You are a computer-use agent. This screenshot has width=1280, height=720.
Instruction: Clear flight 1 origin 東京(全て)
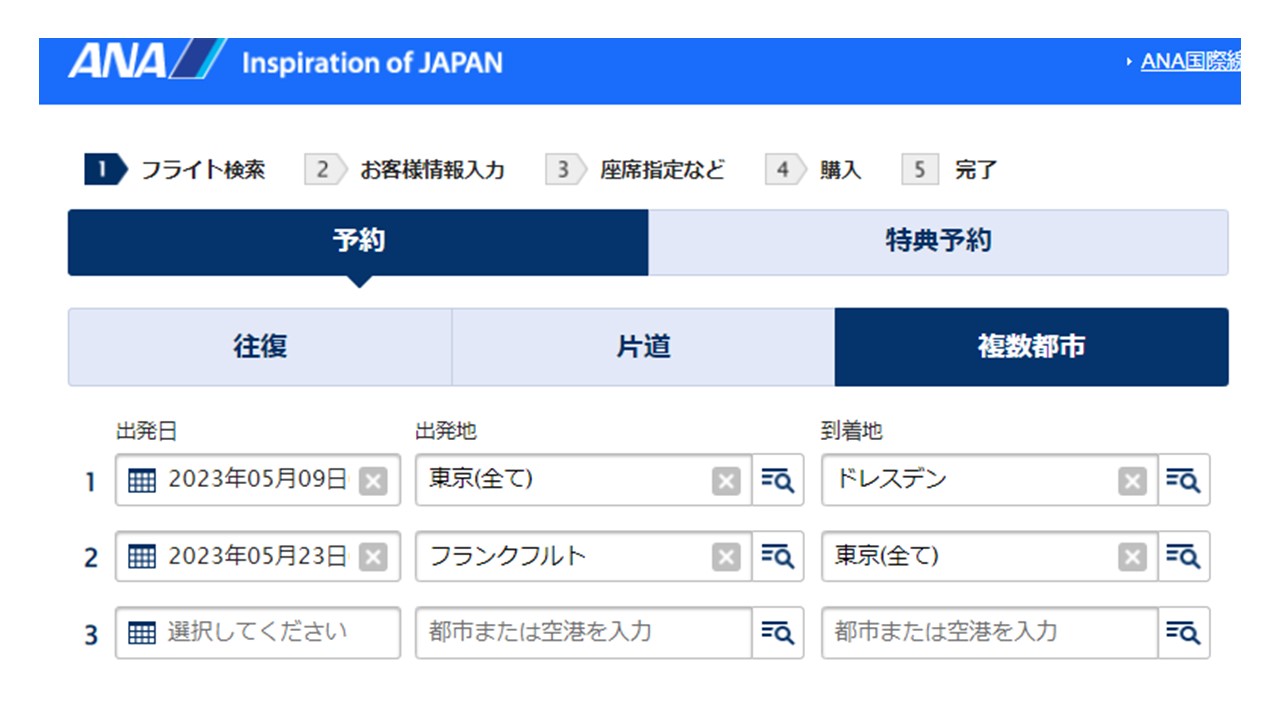726,481
